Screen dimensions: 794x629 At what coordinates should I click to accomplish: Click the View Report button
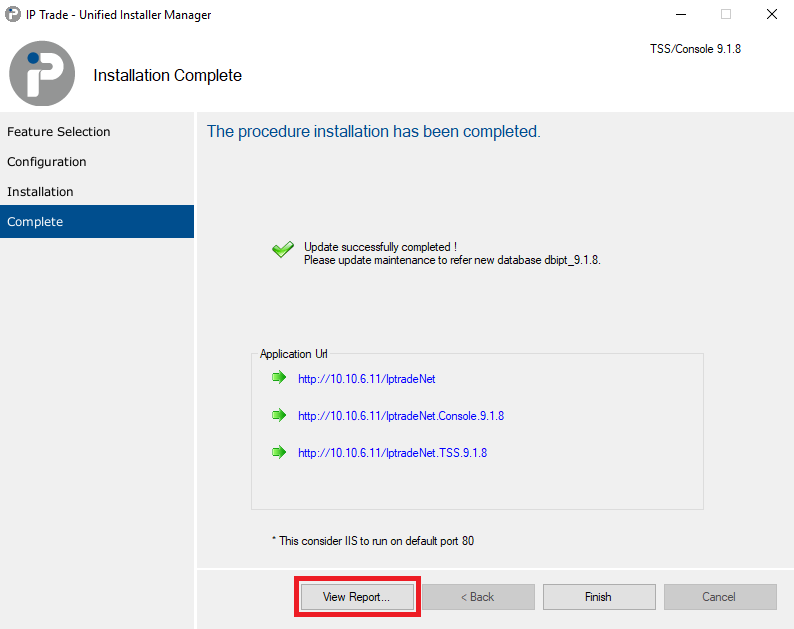click(357, 597)
